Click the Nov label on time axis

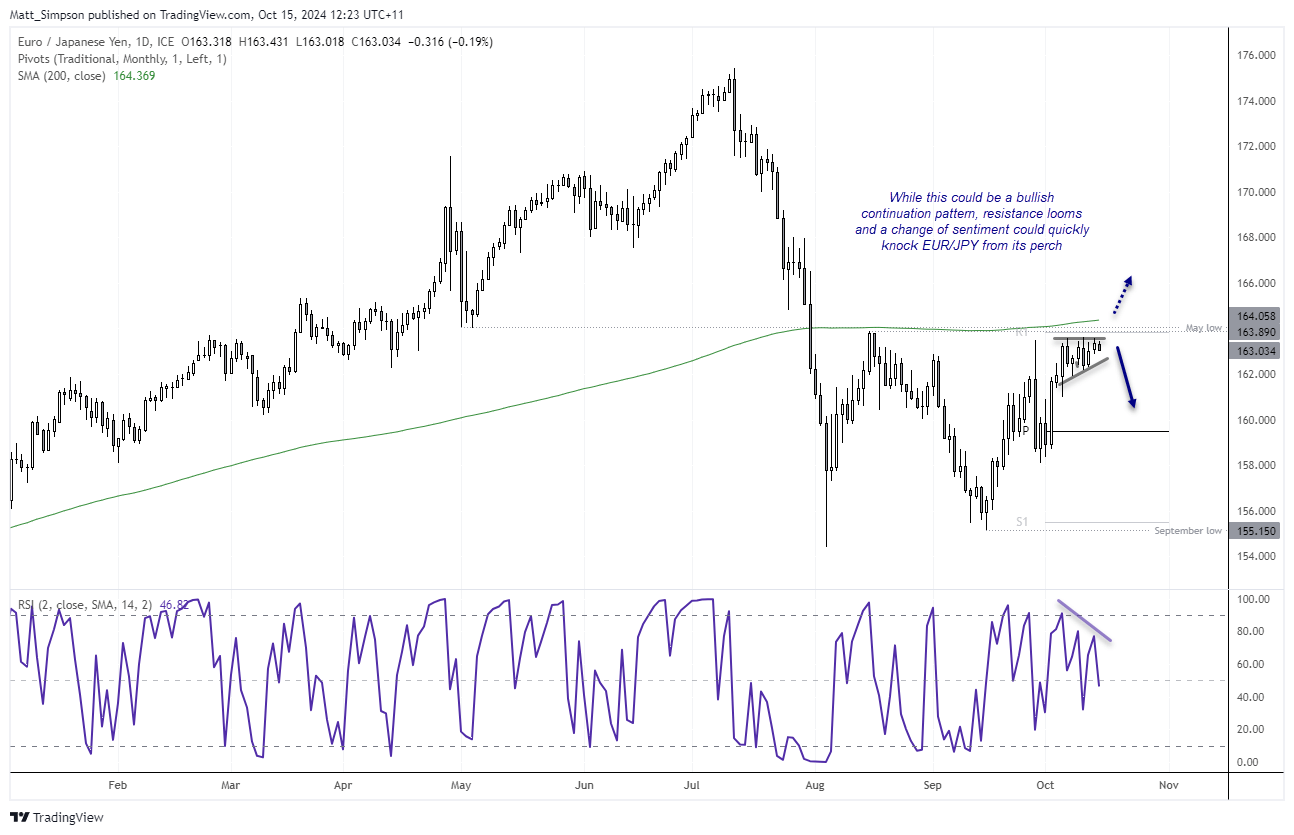click(1167, 786)
